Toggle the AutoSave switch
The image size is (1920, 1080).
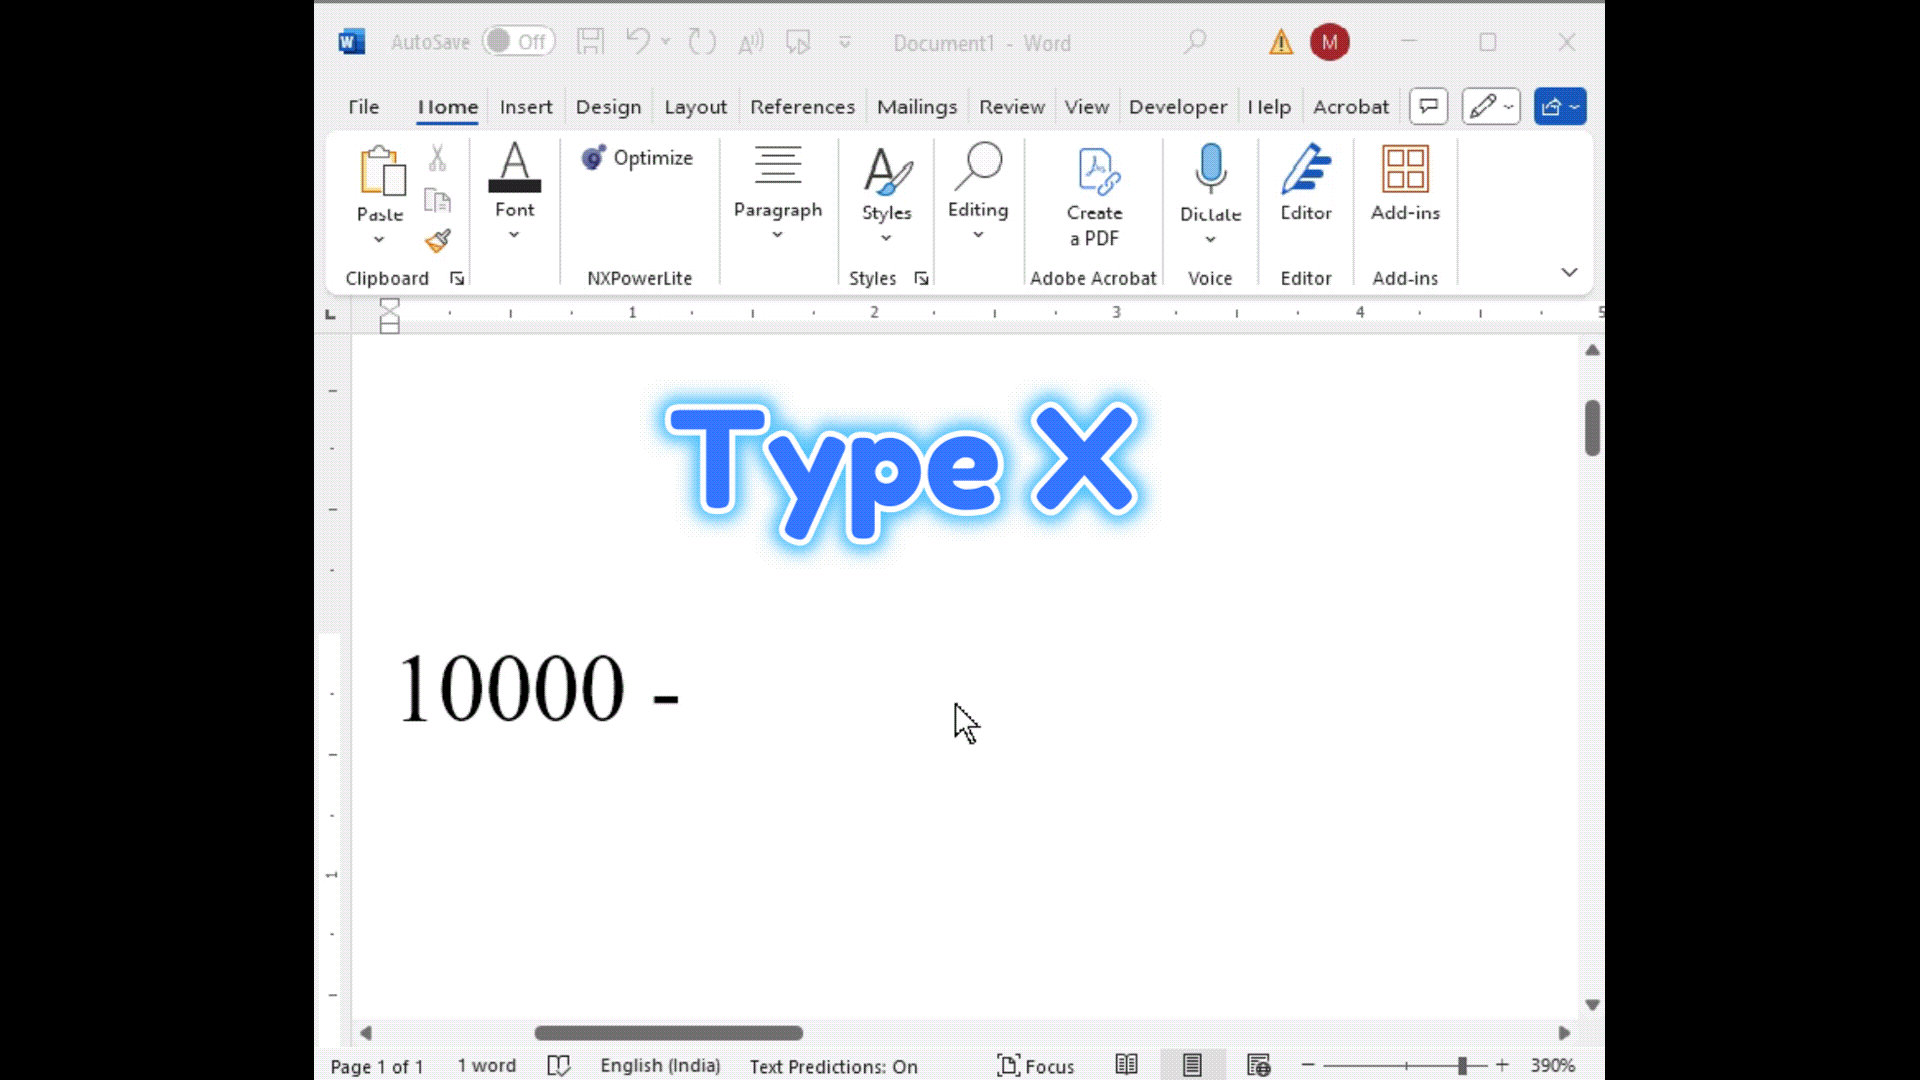click(x=518, y=42)
